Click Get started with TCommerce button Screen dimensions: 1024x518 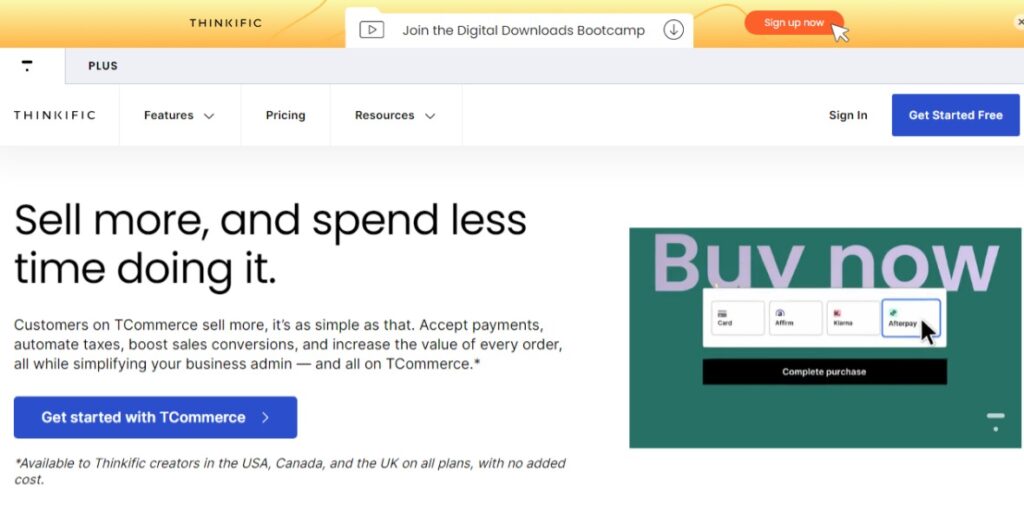(x=155, y=417)
